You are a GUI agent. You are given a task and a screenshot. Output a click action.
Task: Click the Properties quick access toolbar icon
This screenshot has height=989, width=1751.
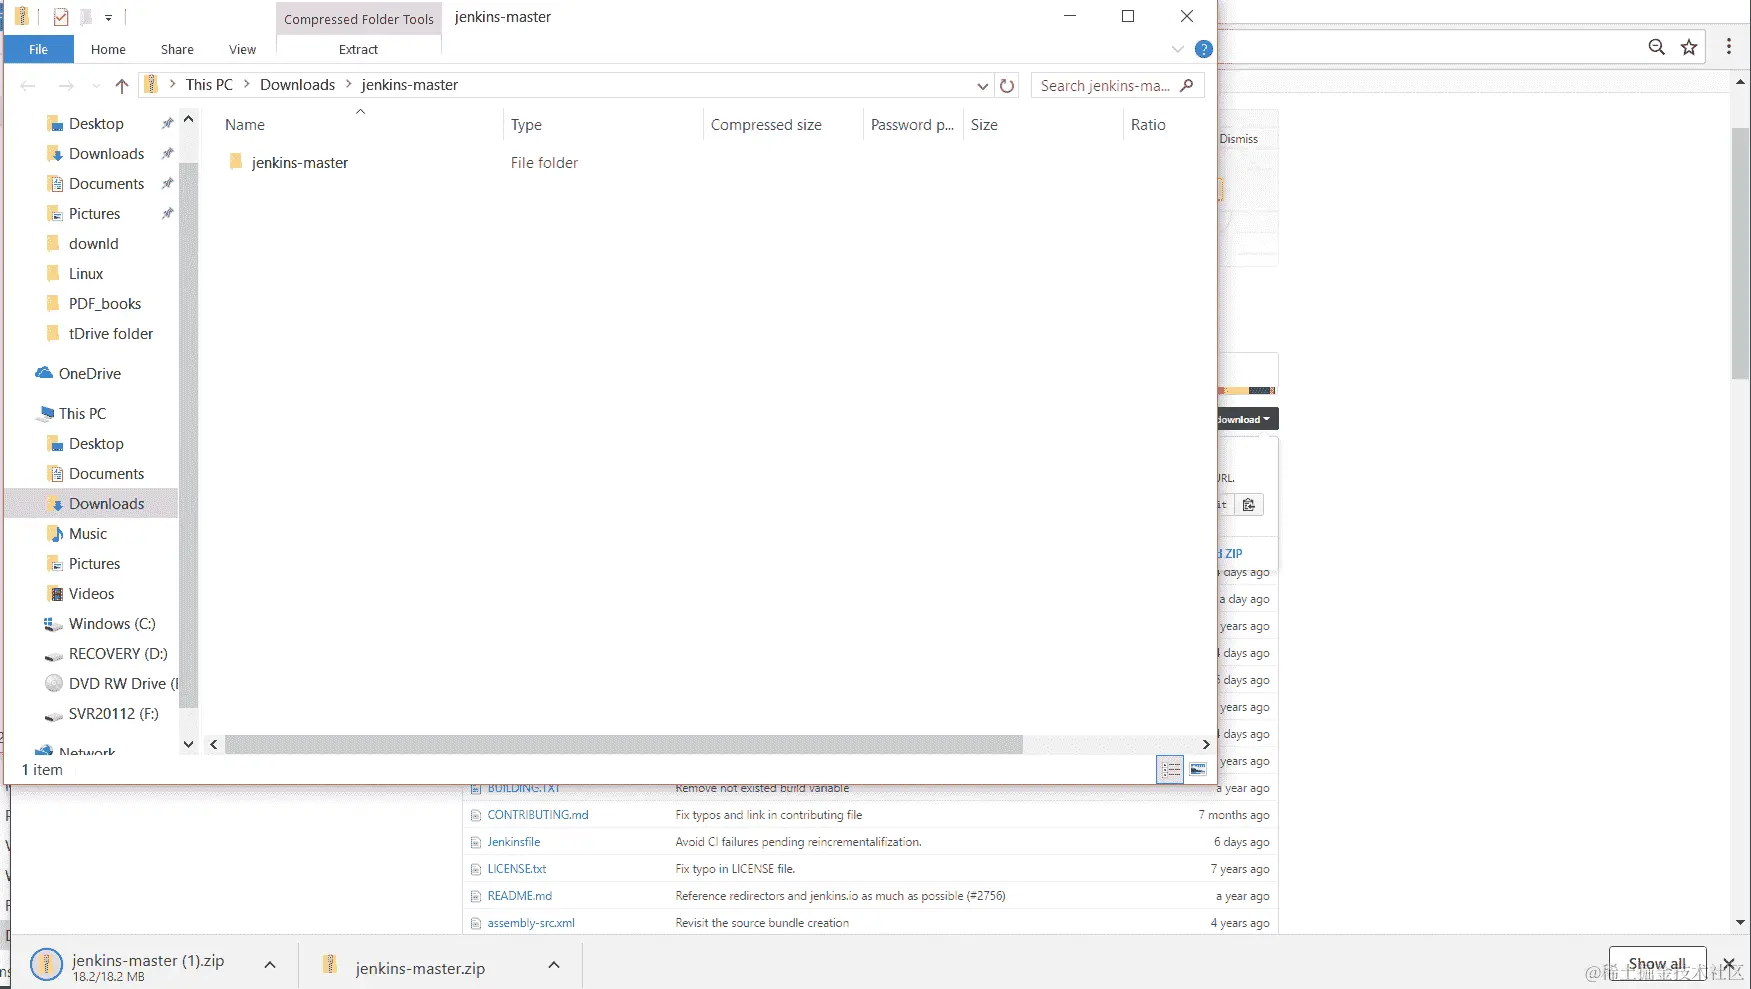(61, 17)
